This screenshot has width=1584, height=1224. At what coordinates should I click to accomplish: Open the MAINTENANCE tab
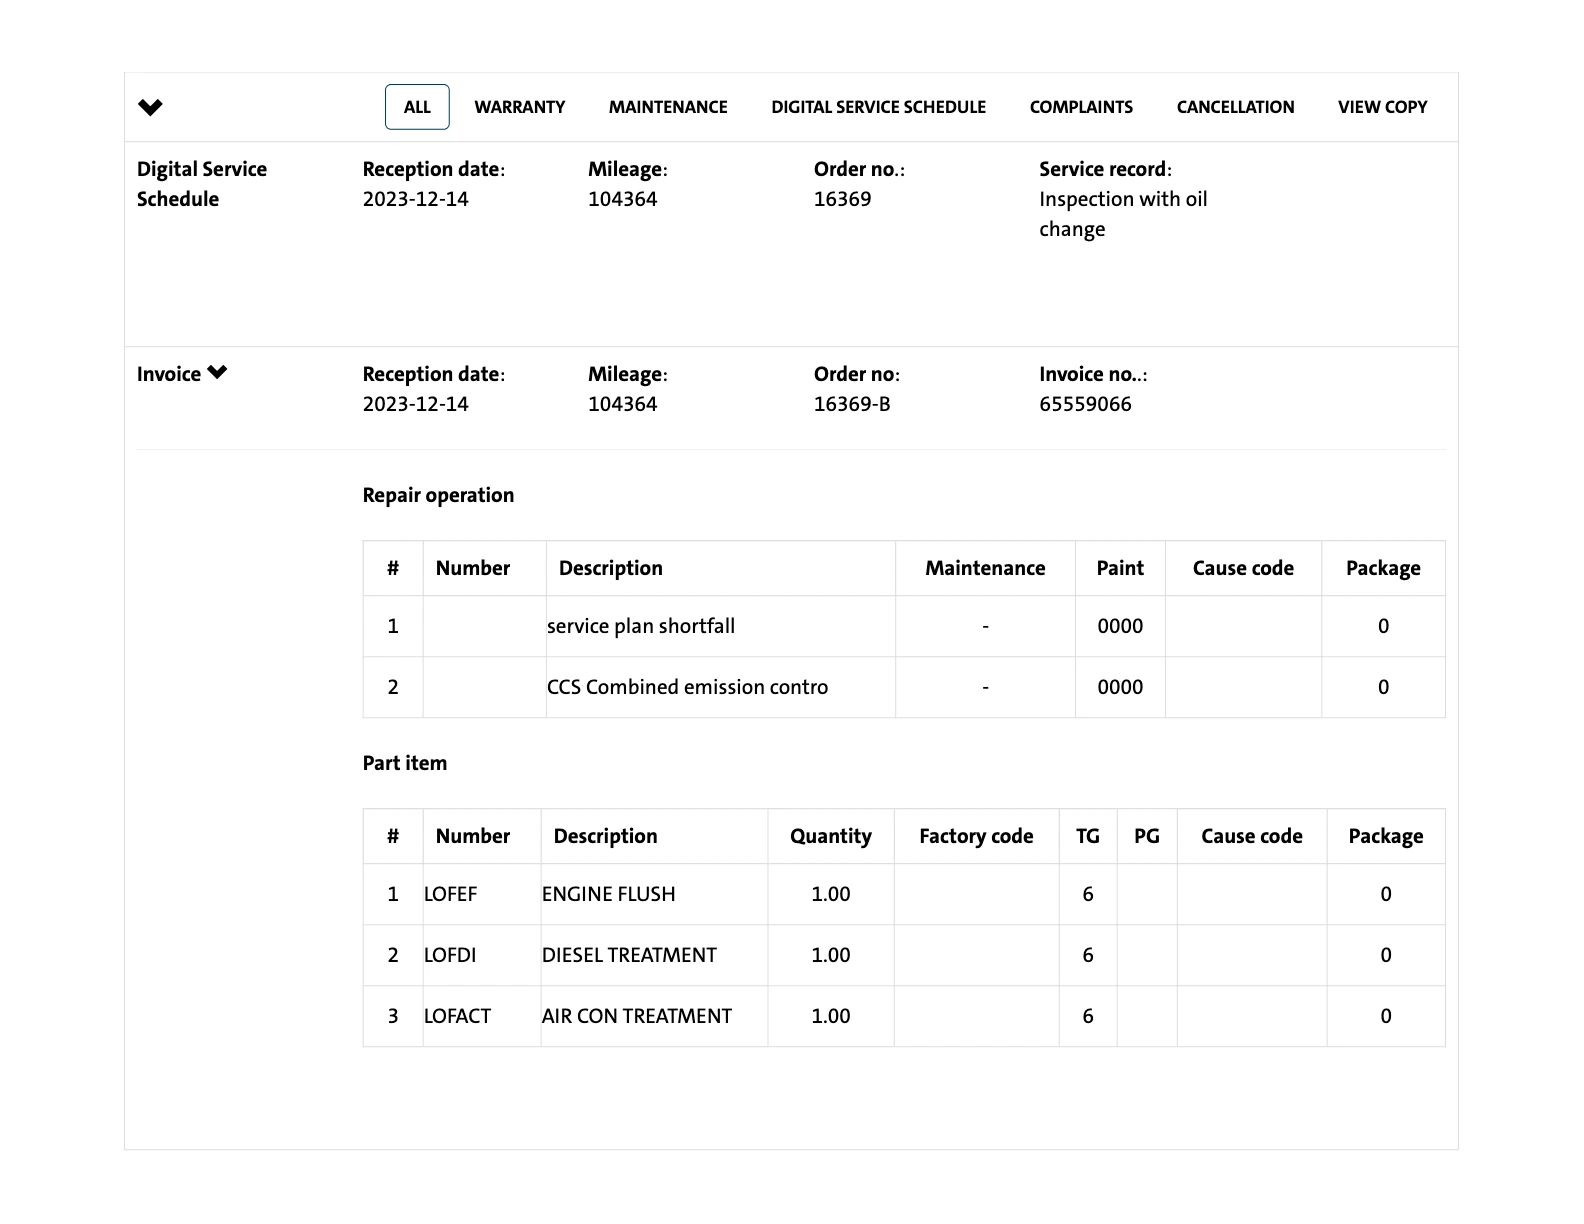pos(668,107)
